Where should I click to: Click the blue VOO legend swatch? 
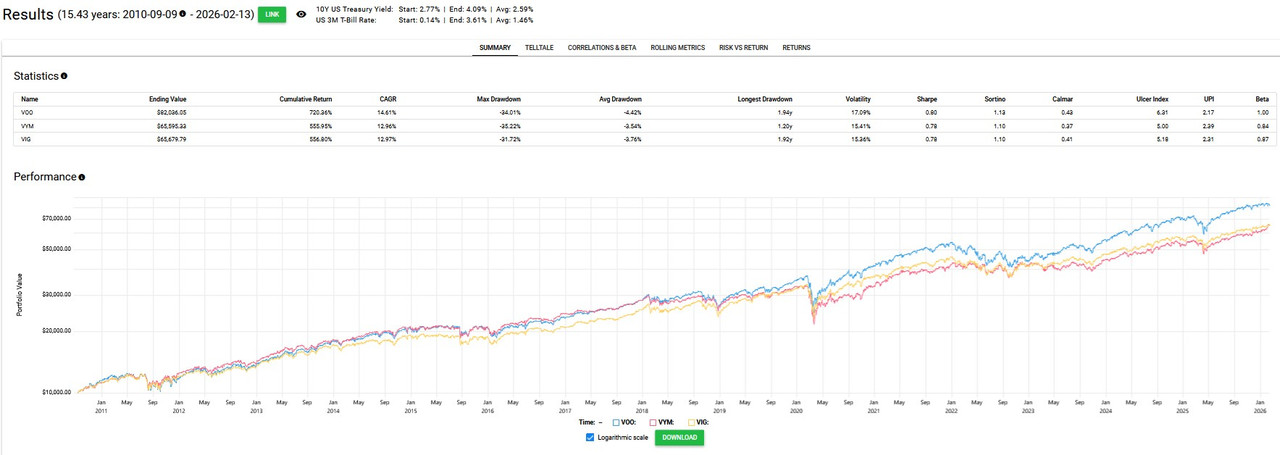(x=617, y=423)
